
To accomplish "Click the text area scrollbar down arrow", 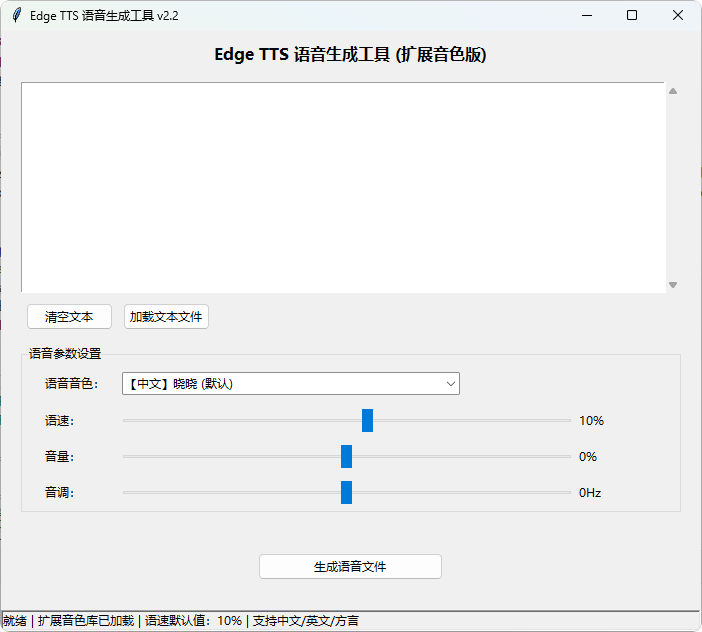I will coord(672,285).
